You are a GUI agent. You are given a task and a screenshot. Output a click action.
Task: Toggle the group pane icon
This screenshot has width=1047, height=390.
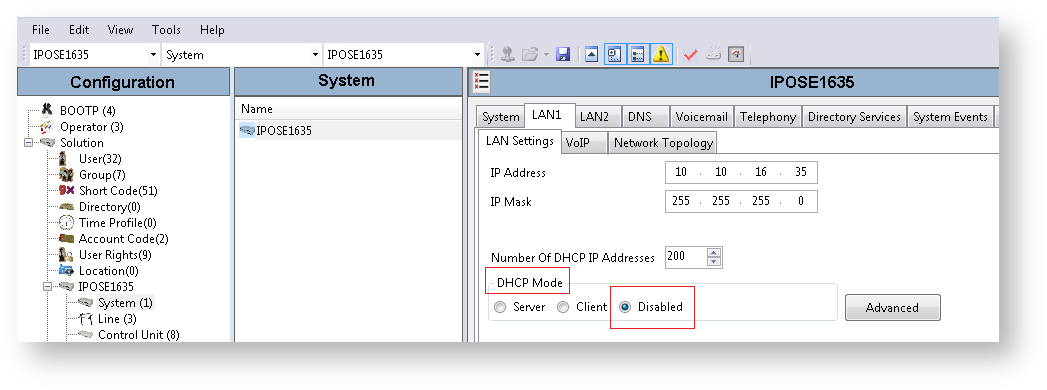pyautogui.click(x=638, y=55)
